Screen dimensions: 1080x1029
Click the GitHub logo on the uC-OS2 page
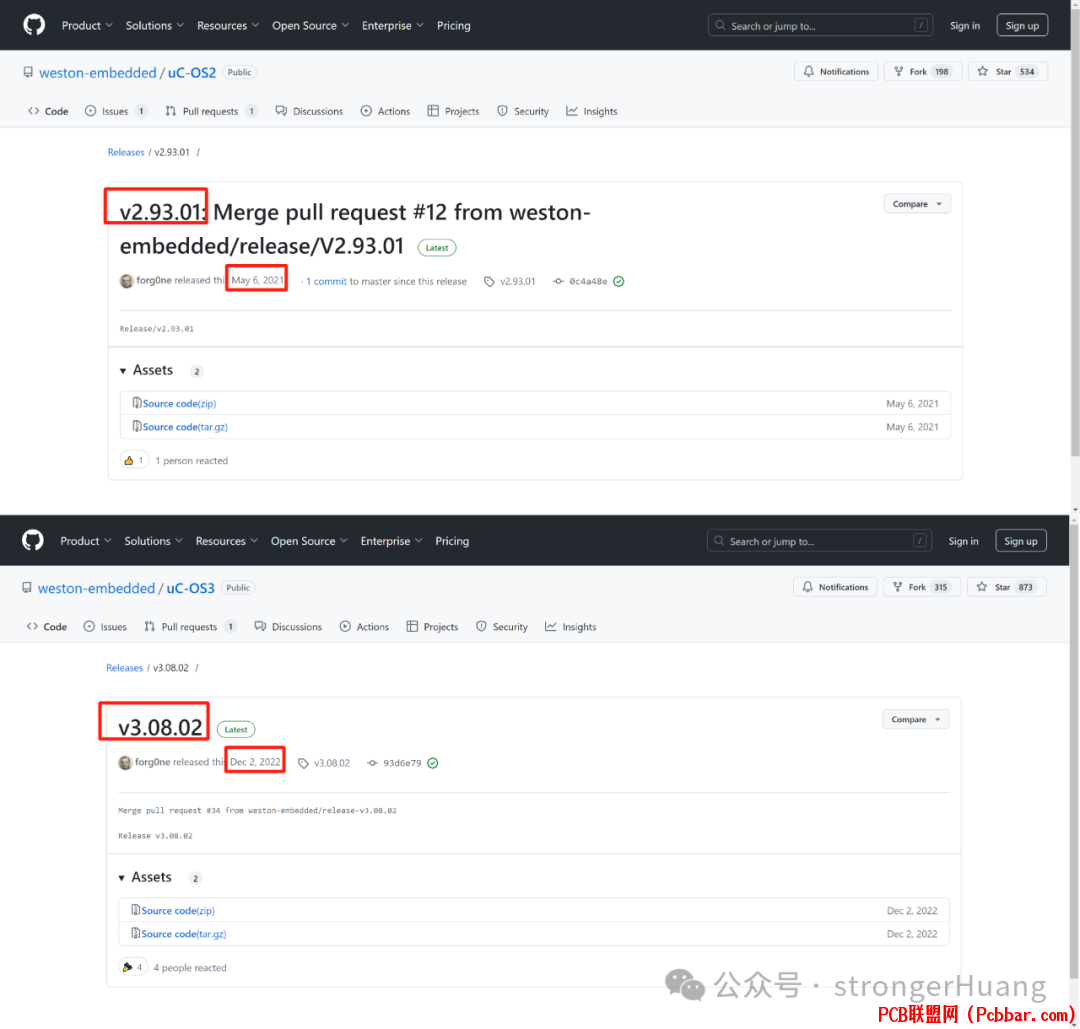pos(34,25)
